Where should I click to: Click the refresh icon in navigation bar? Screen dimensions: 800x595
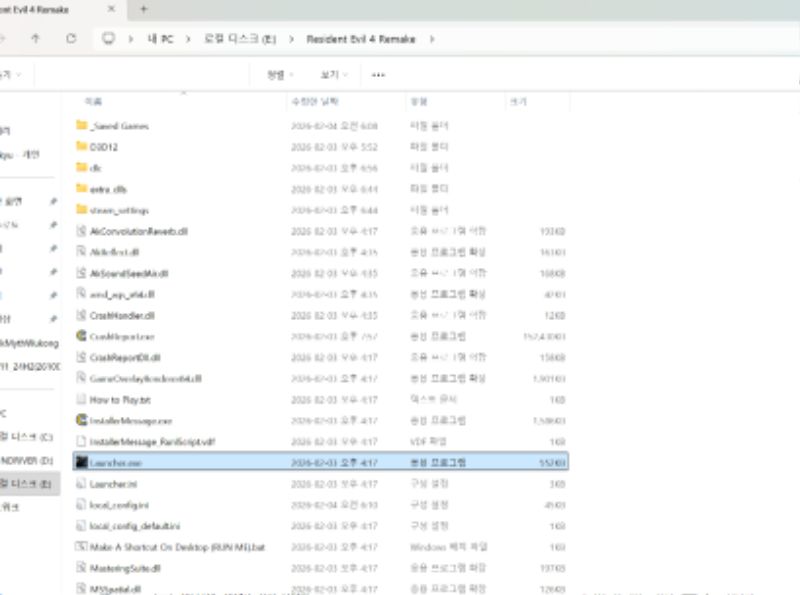coord(71,39)
